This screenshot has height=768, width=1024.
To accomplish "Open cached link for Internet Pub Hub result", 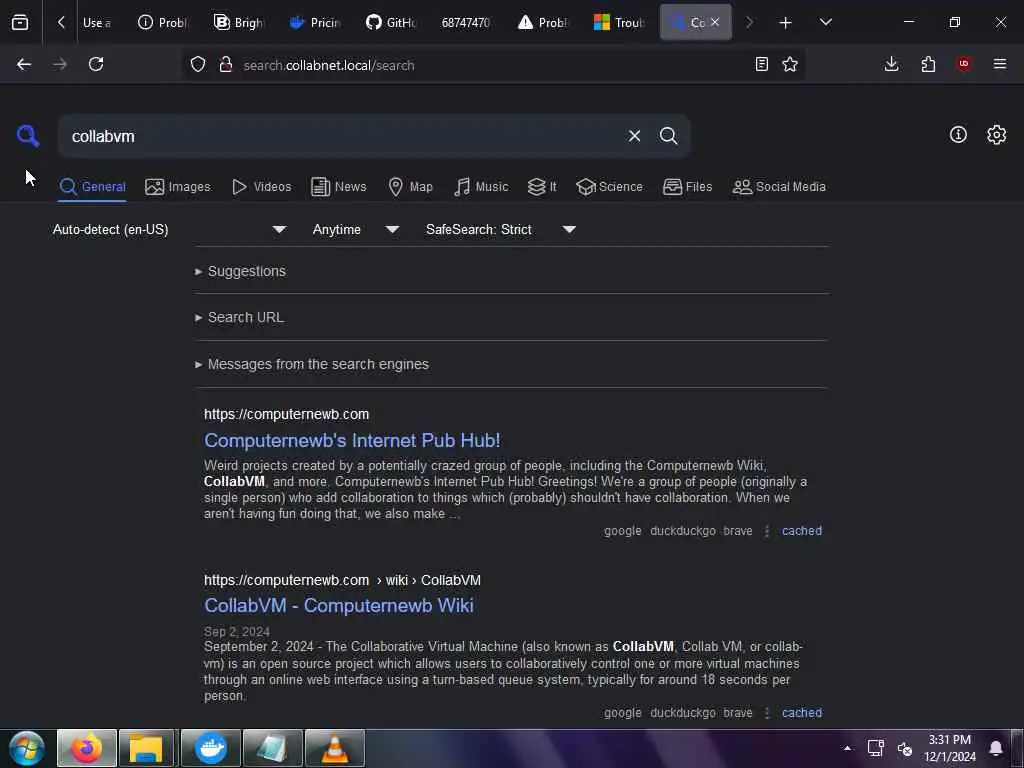I will [x=801, y=531].
